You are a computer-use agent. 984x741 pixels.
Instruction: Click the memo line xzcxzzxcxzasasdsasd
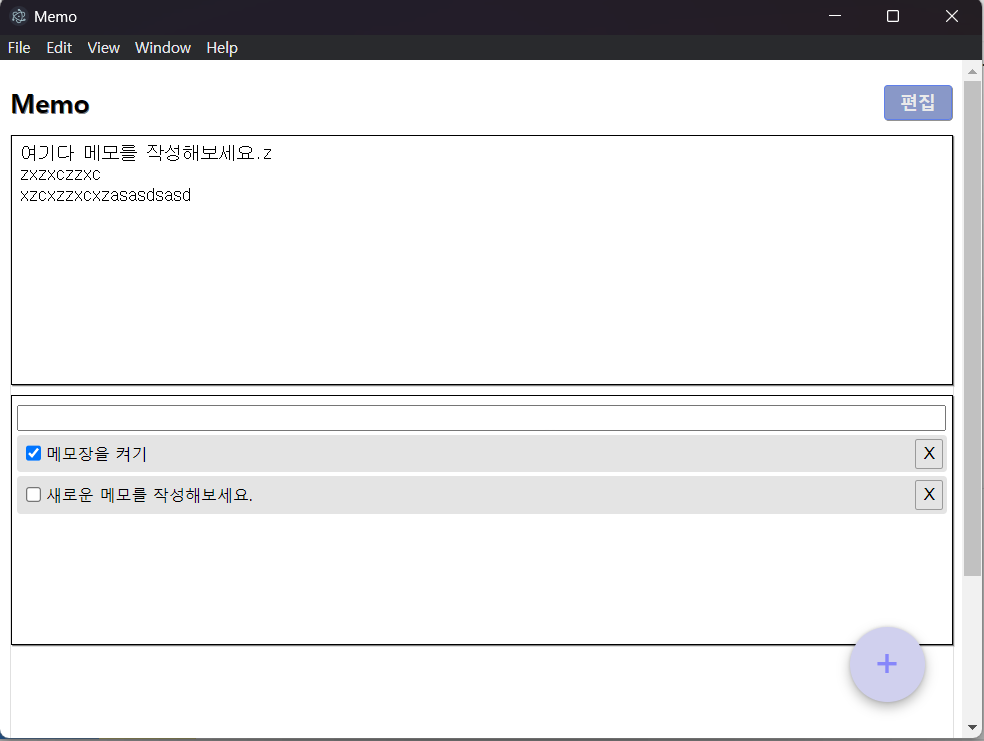coord(105,195)
